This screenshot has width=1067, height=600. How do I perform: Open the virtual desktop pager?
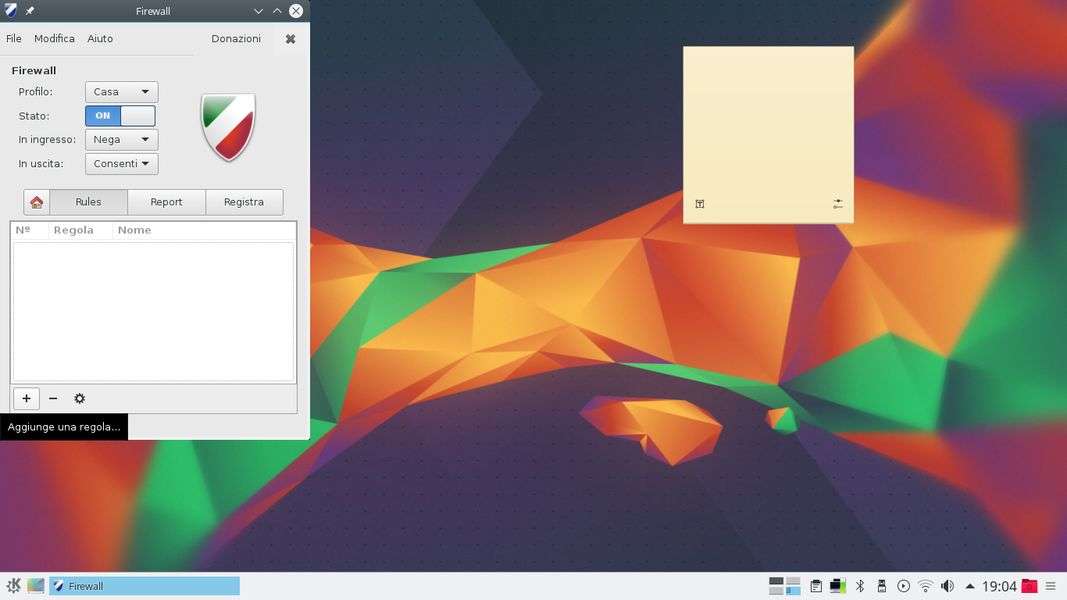point(784,586)
